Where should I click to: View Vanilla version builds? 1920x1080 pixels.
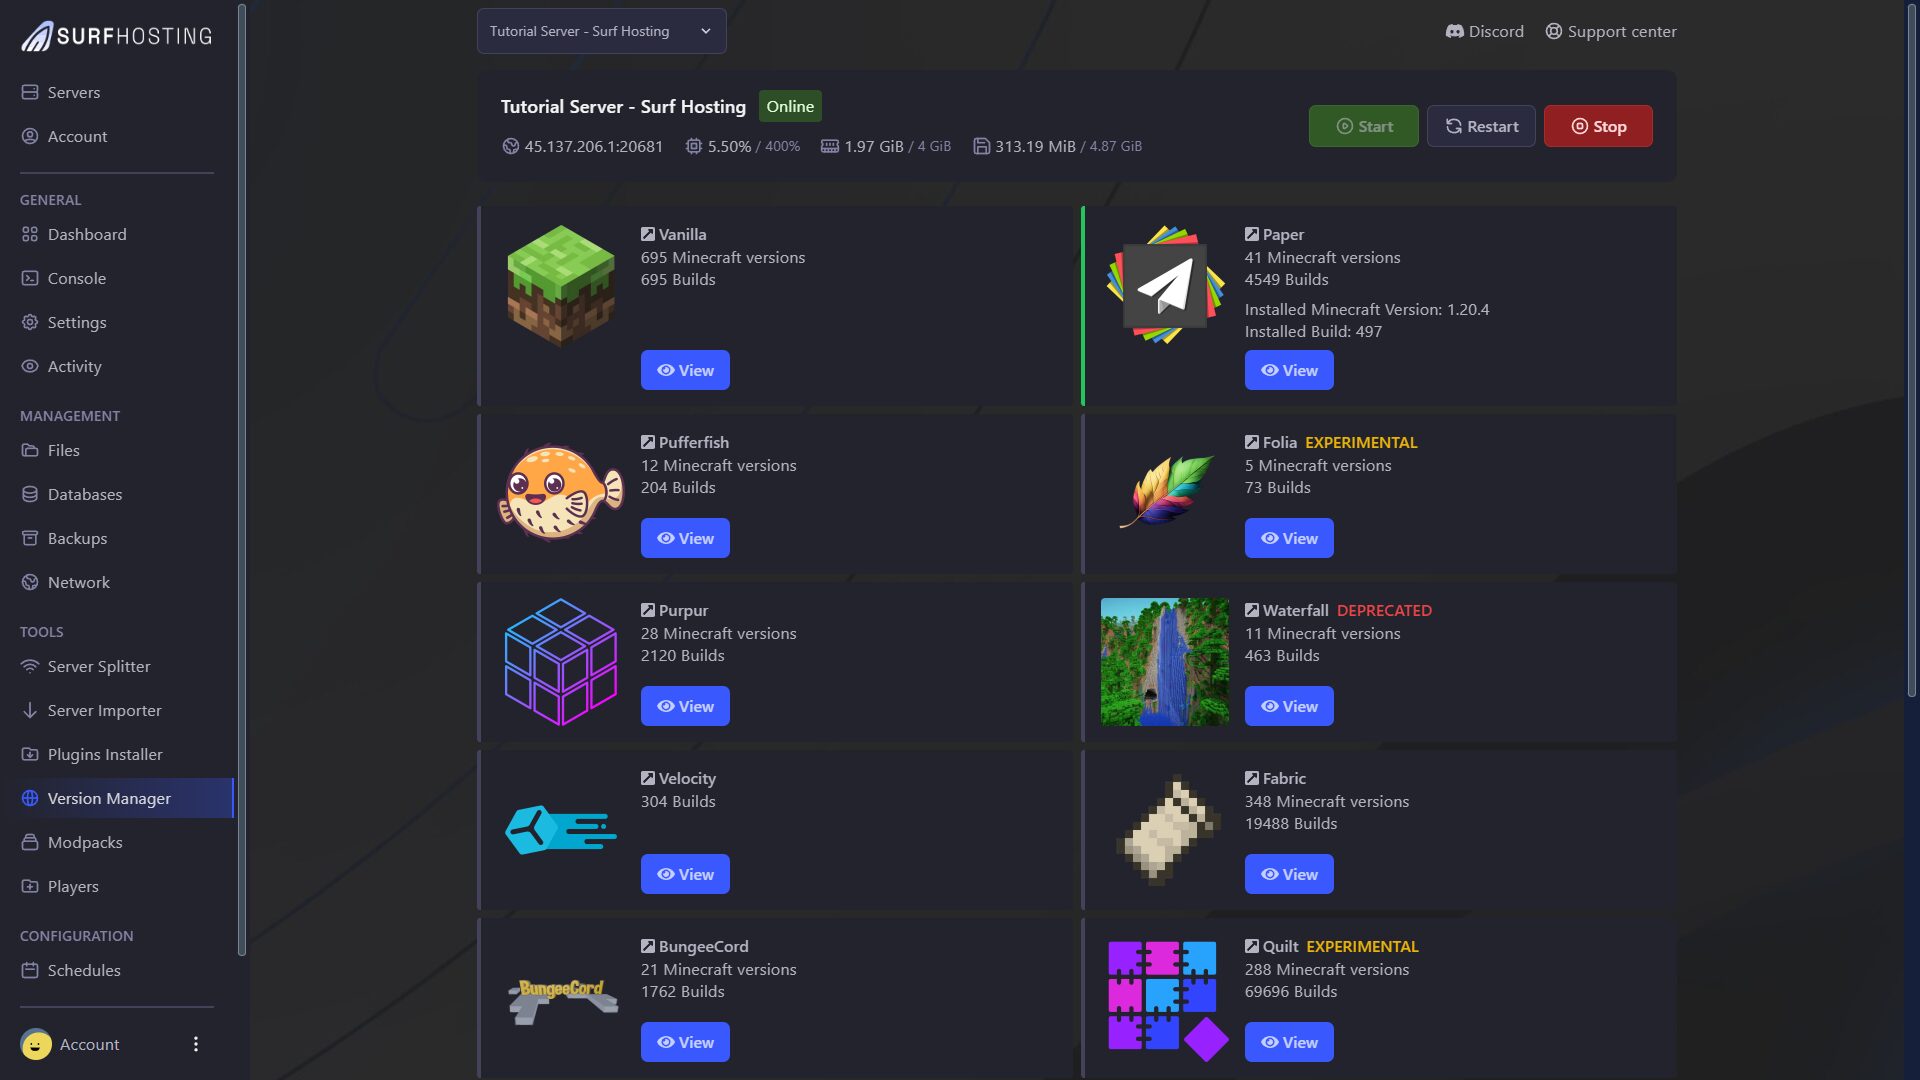[685, 371]
